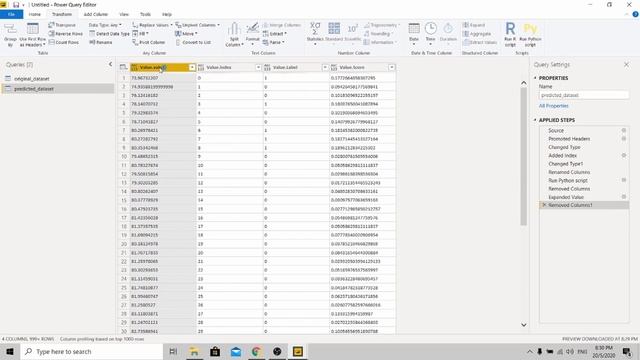
Task: Close the Query Settings pane
Action: pyautogui.click(x=627, y=64)
